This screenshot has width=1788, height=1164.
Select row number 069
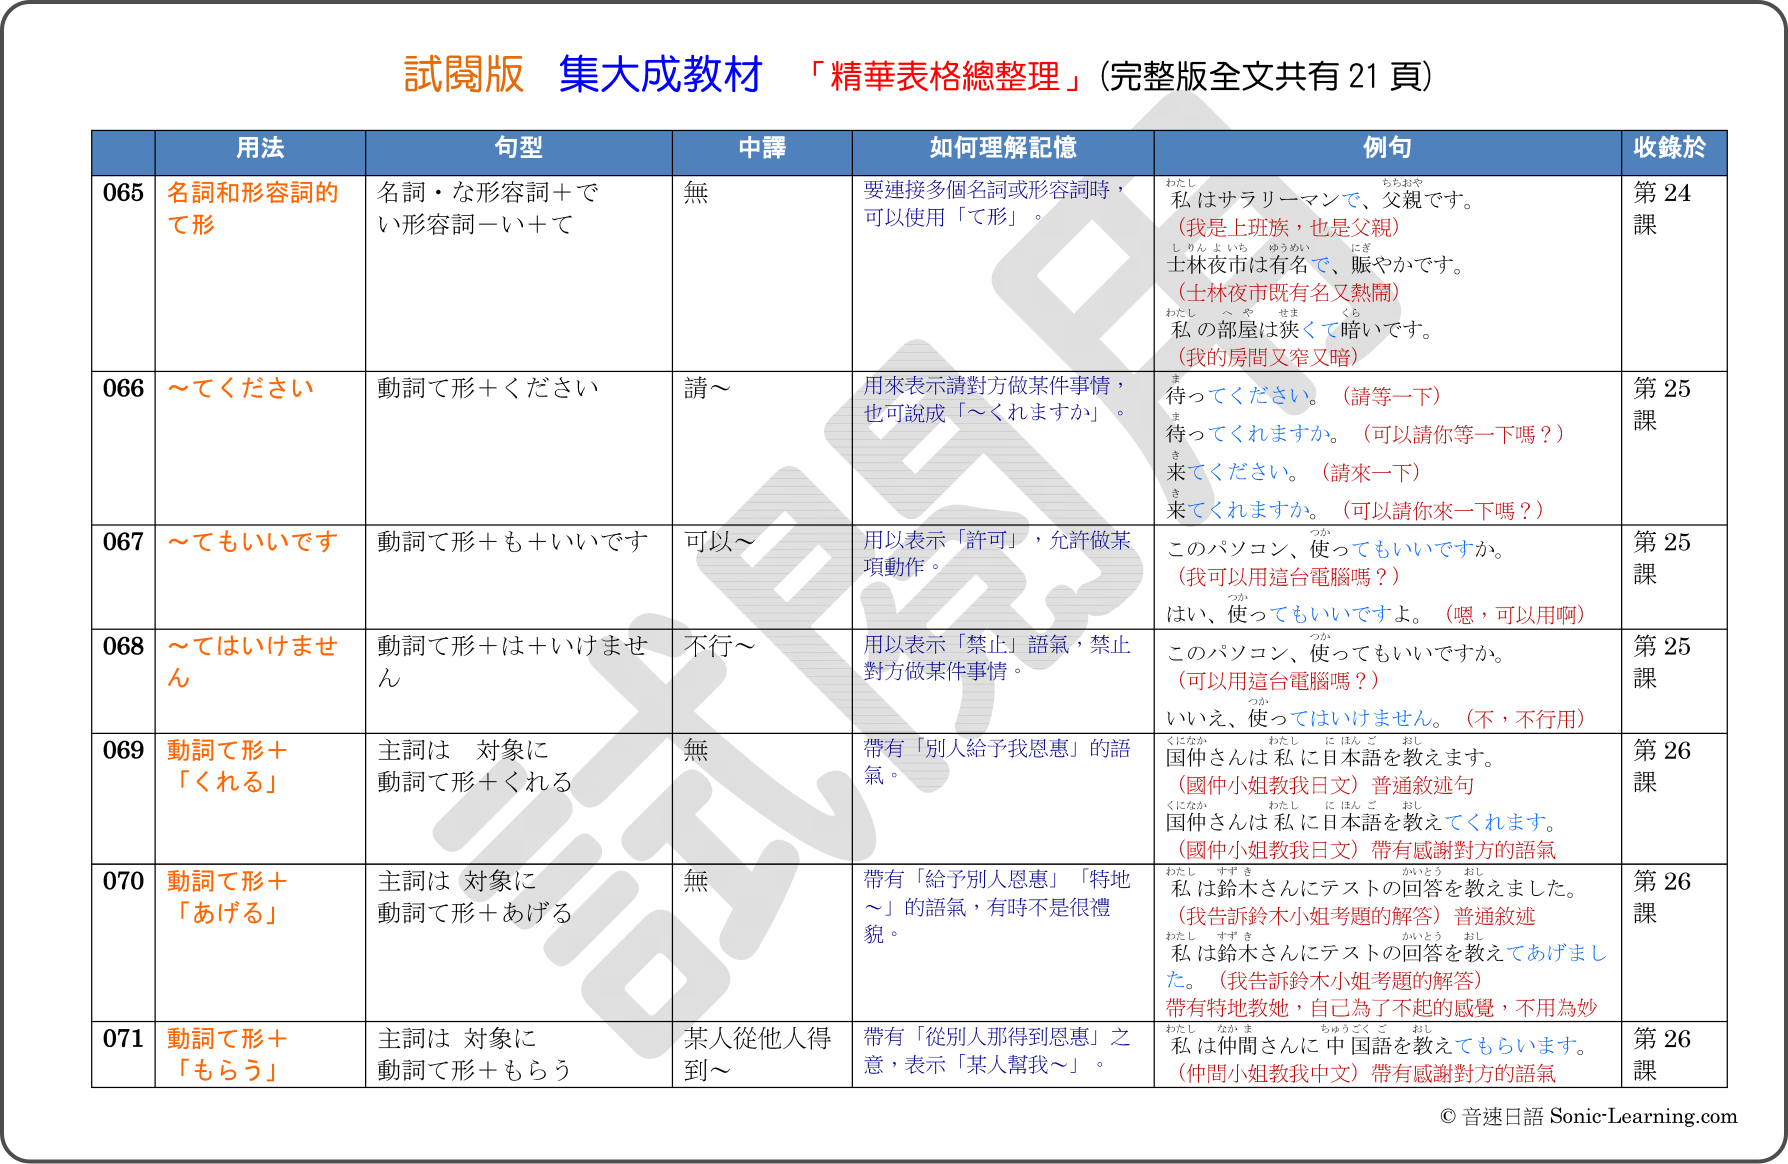point(123,751)
